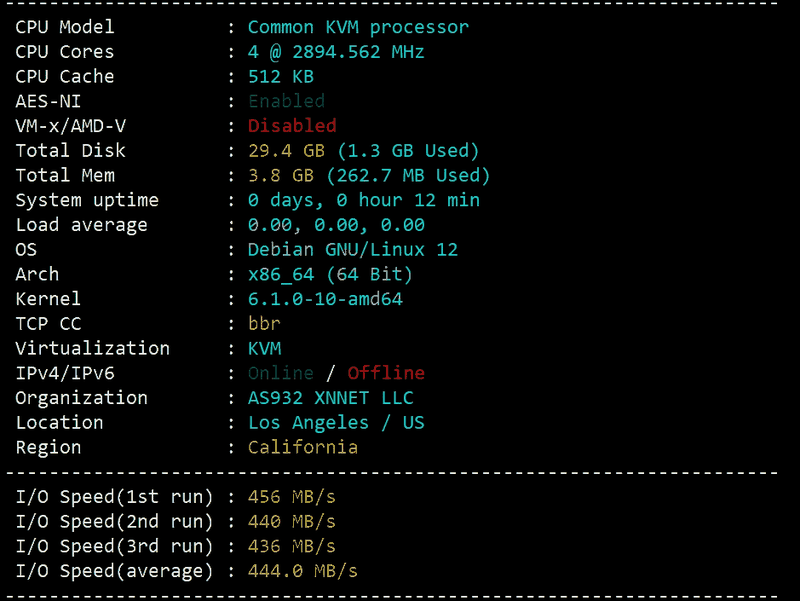This screenshot has width=800, height=601.
Task: Click the 'Los Angeles / US' location
Action: [336, 422]
